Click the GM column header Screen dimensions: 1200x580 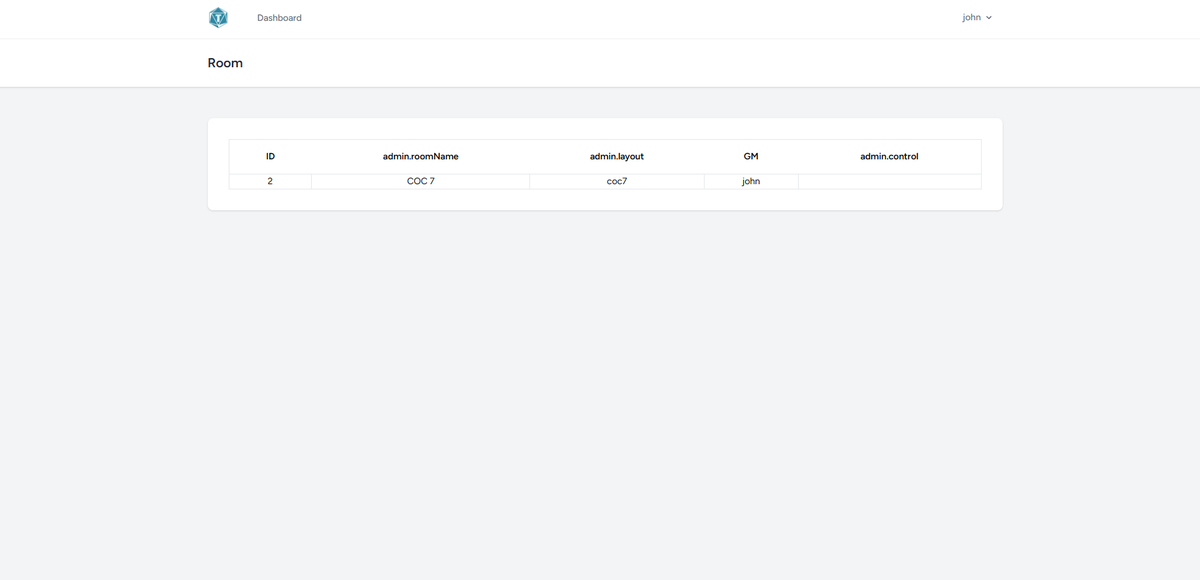[751, 157]
